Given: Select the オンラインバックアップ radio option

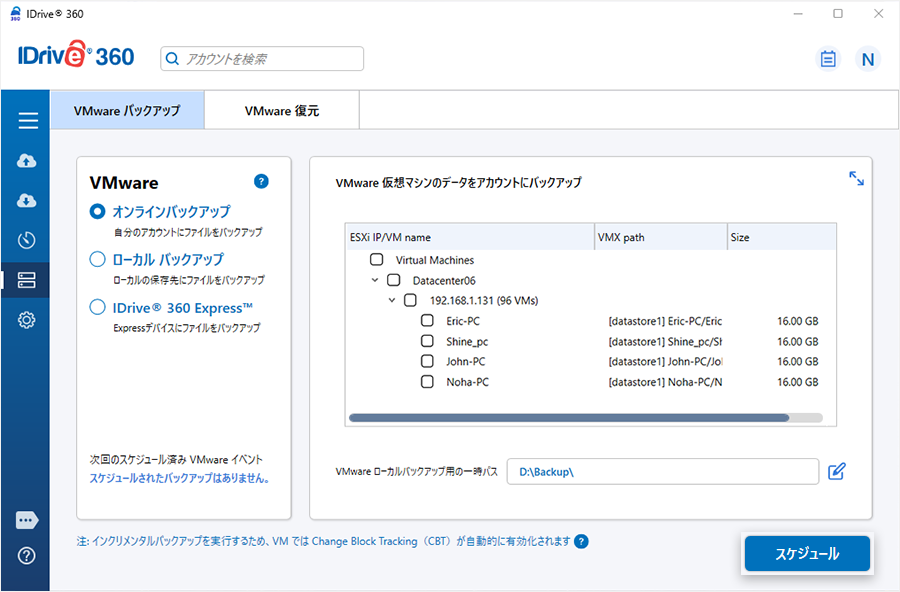Looking at the screenshot, I should [x=98, y=212].
